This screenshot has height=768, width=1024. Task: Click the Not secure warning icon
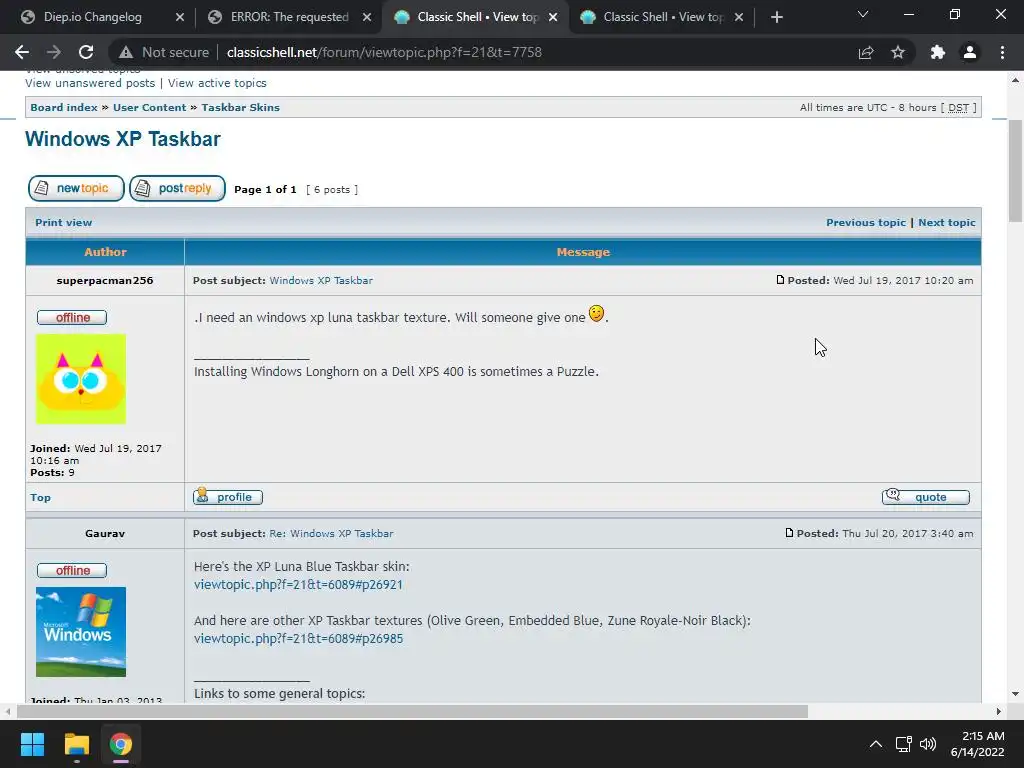(126, 52)
